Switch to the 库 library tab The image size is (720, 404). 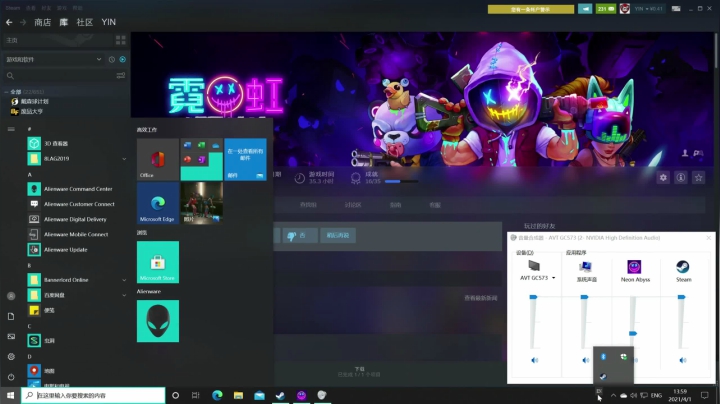tap(64, 22)
